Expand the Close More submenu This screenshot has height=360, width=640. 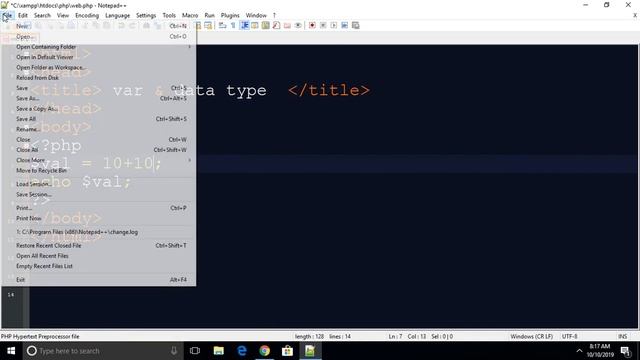[x=99, y=160]
